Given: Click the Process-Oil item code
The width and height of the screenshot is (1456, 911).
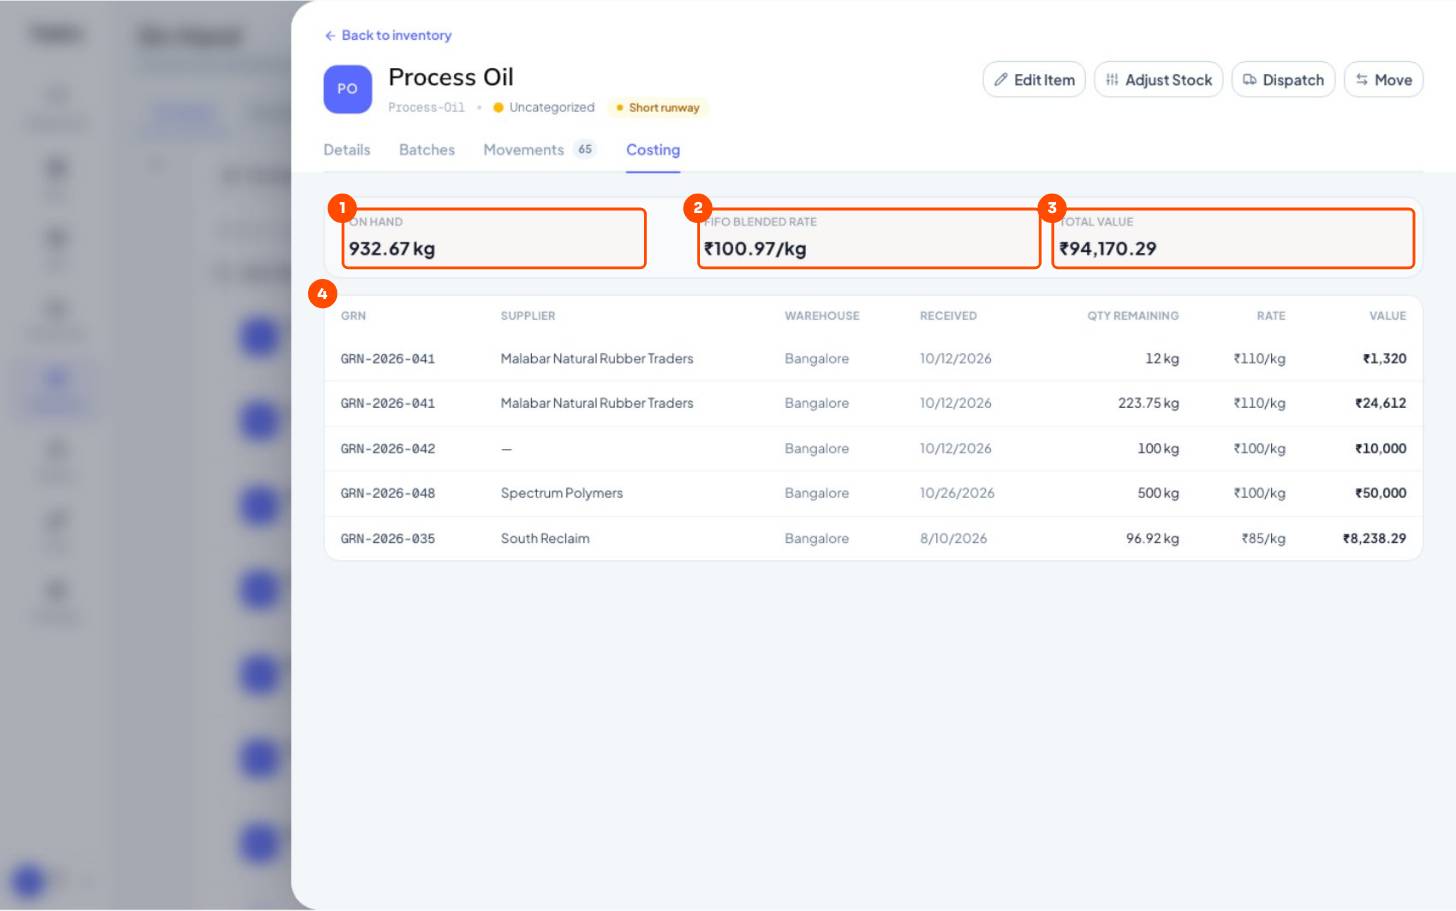Looking at the screenshot, I should 426,107.
